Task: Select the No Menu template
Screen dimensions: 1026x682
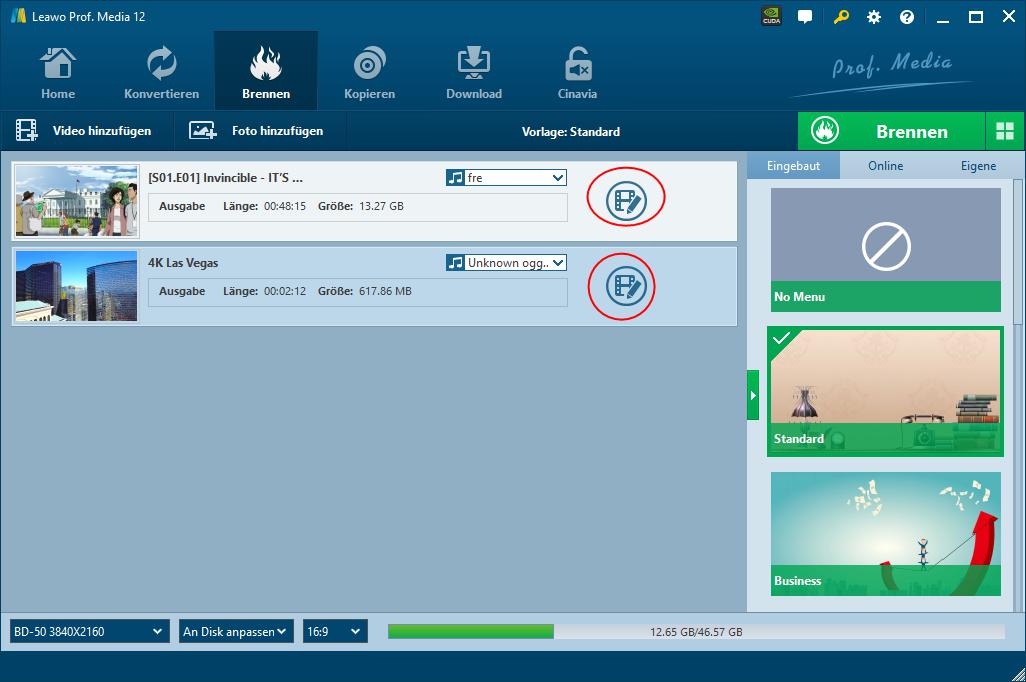Action: [x=886, y=250]
